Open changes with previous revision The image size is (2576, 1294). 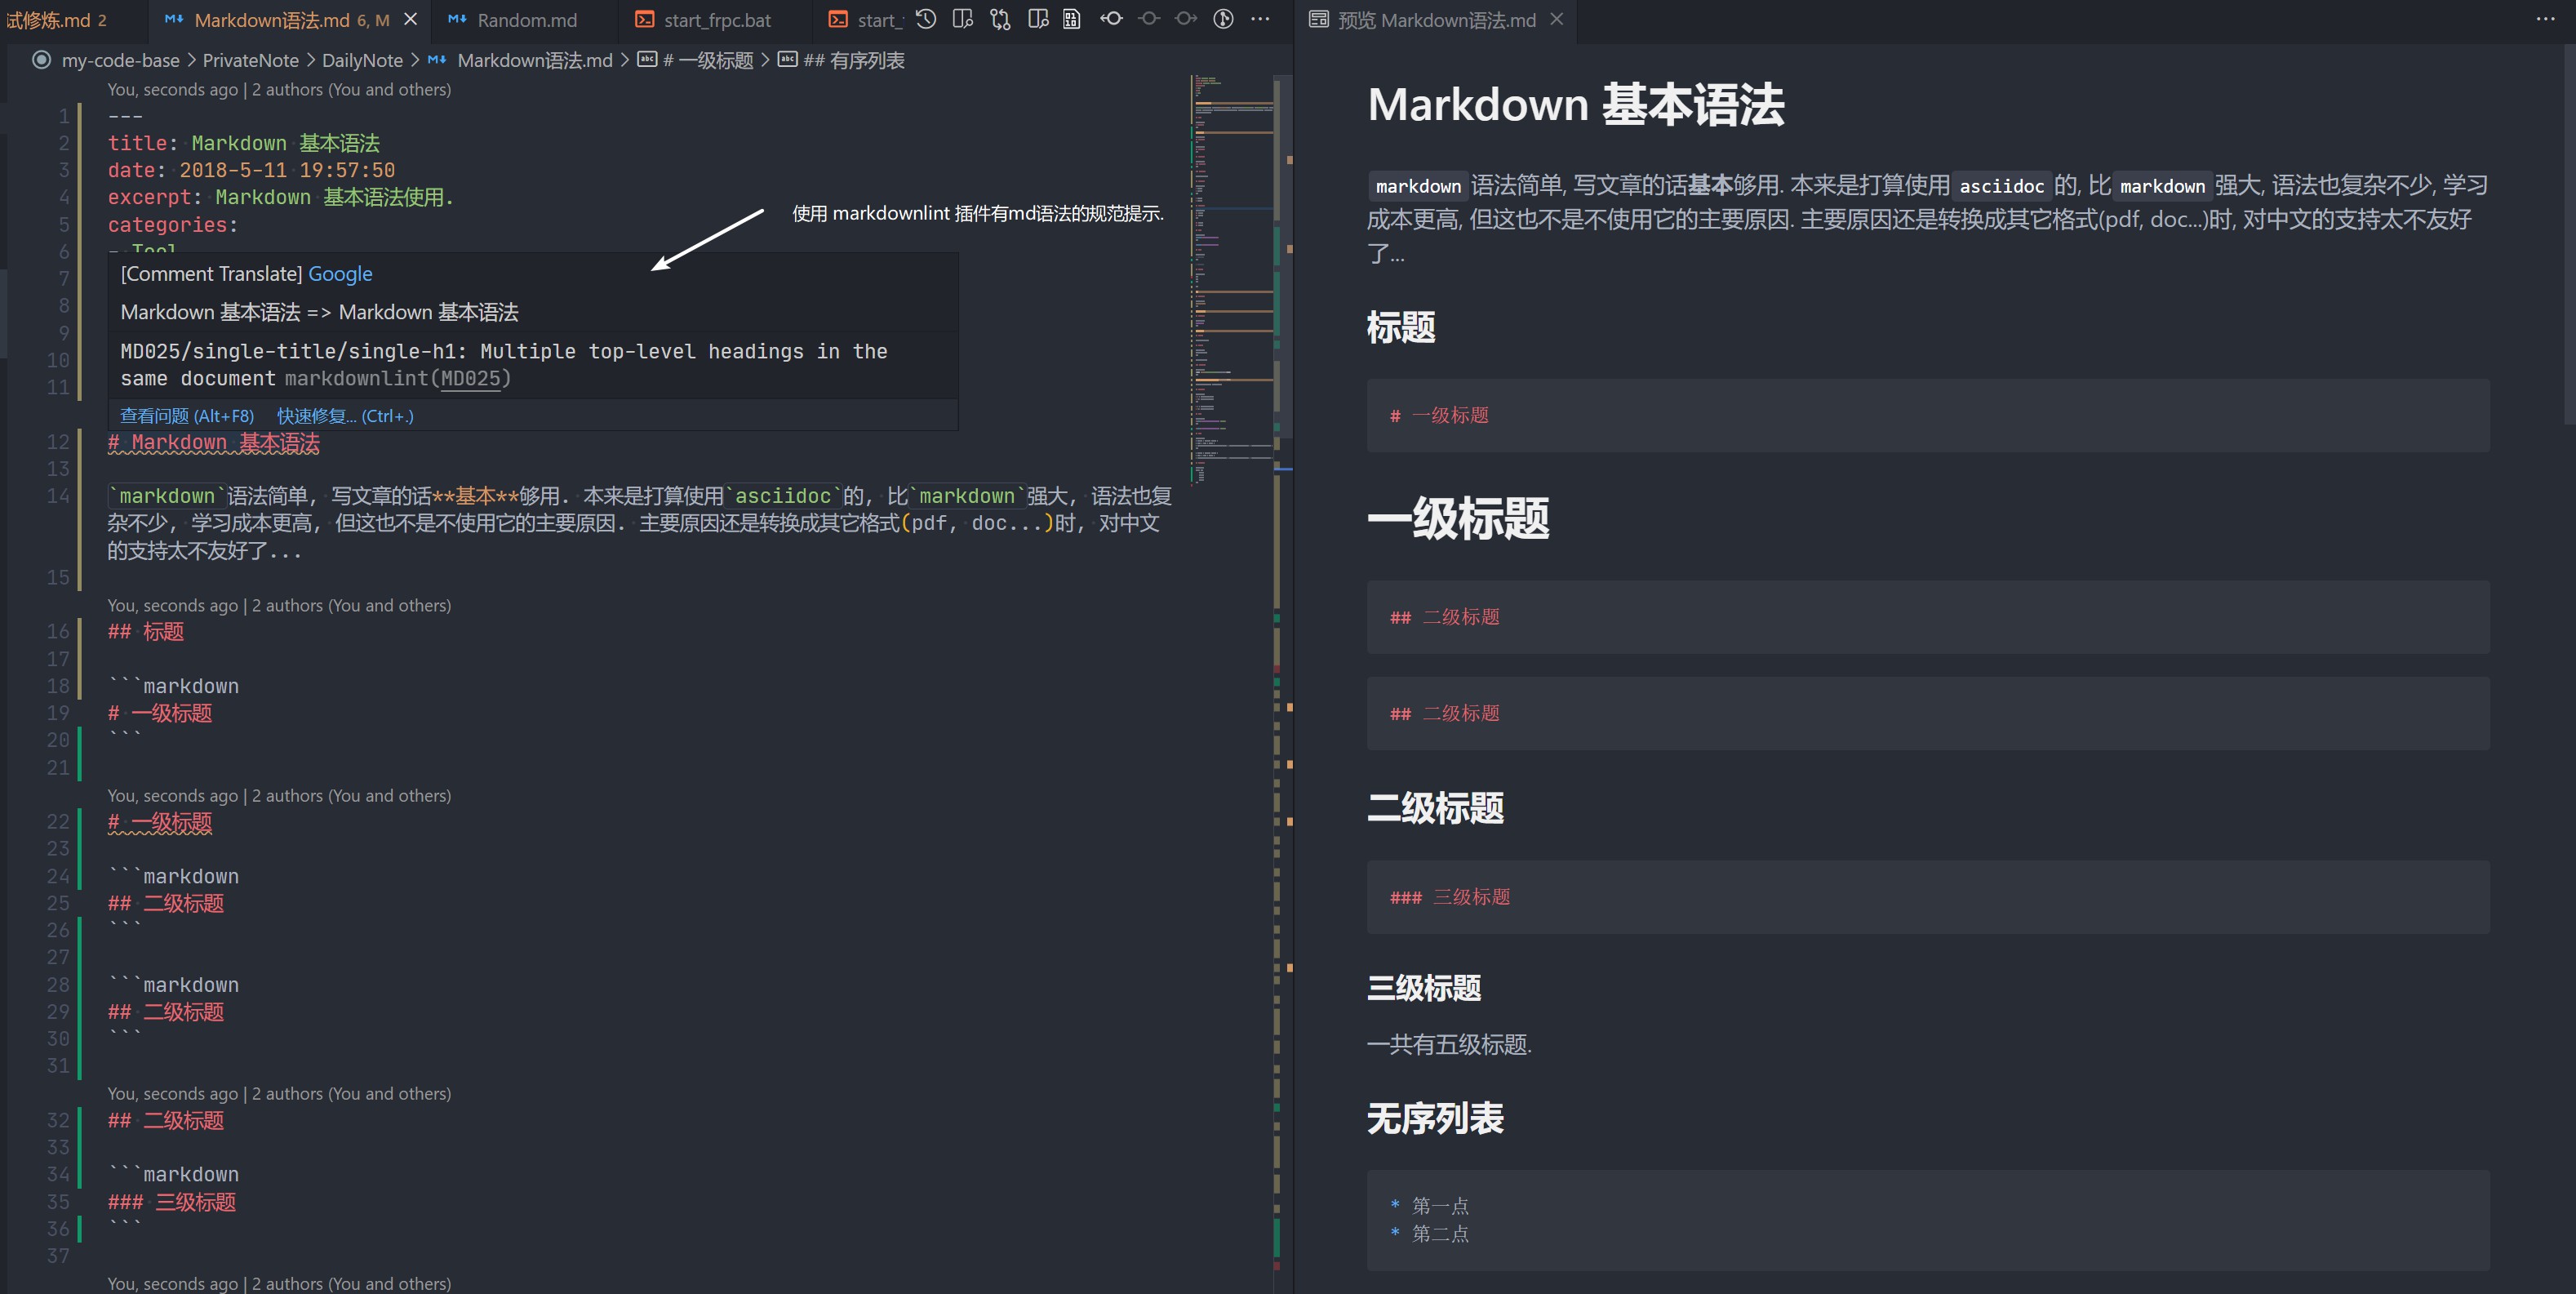[x=1111, y=19]
